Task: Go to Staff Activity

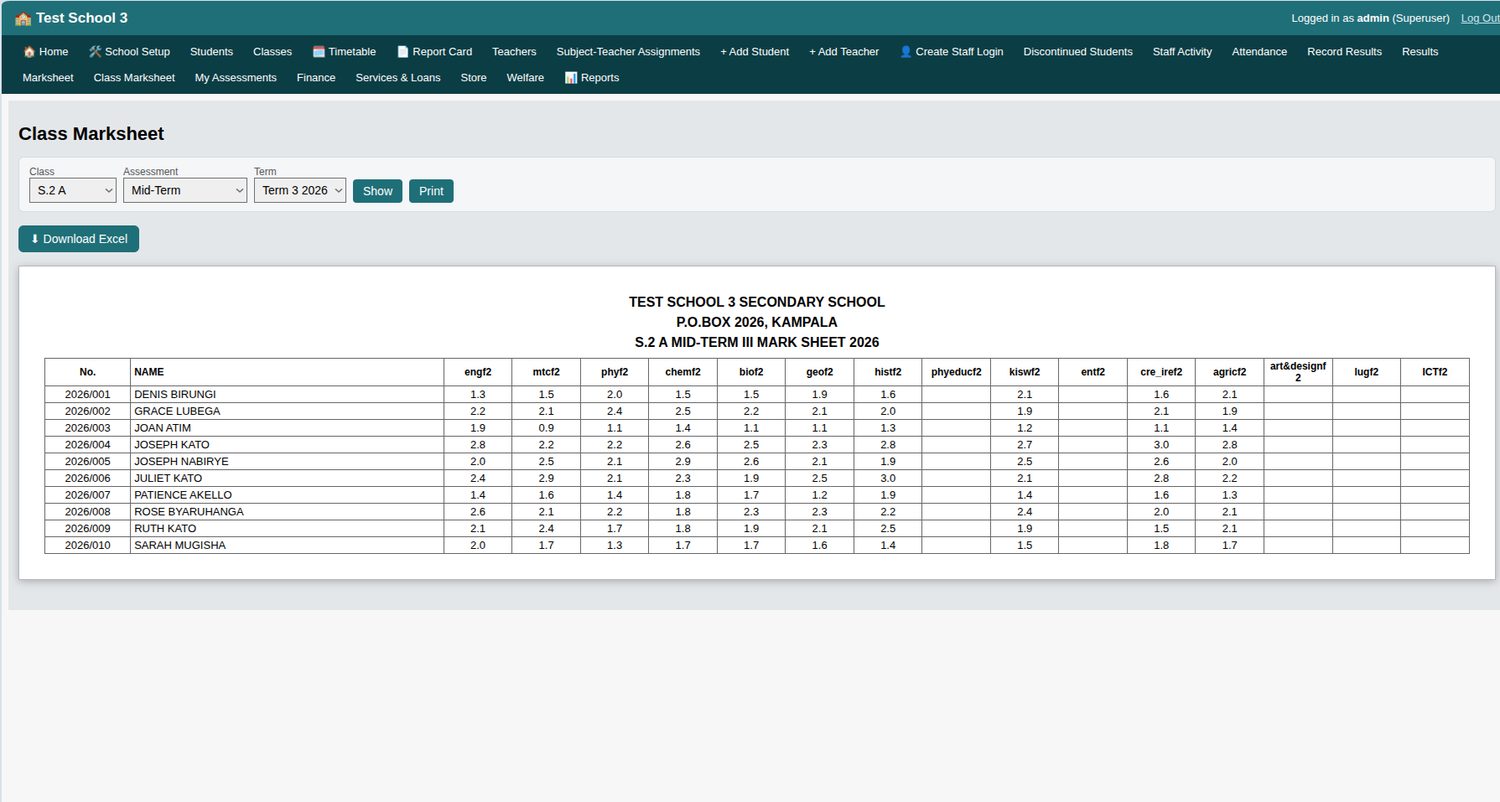Action: (x=1182, y=51)
